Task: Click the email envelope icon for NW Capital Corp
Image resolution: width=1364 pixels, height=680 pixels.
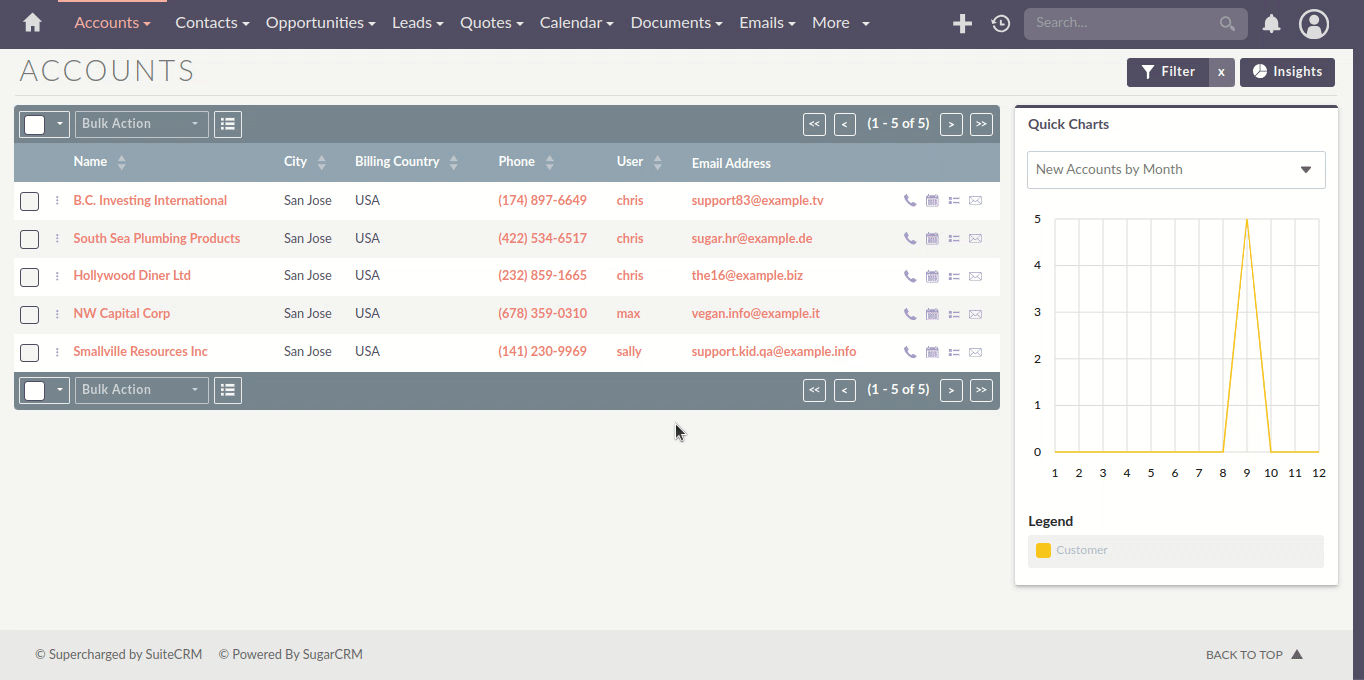Action: pos(975,314)
